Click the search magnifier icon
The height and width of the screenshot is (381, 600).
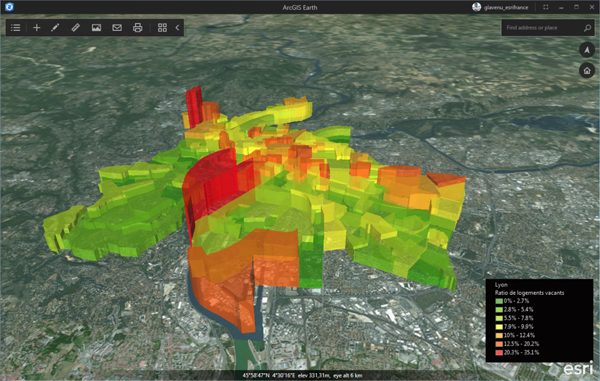click(587, 28)
